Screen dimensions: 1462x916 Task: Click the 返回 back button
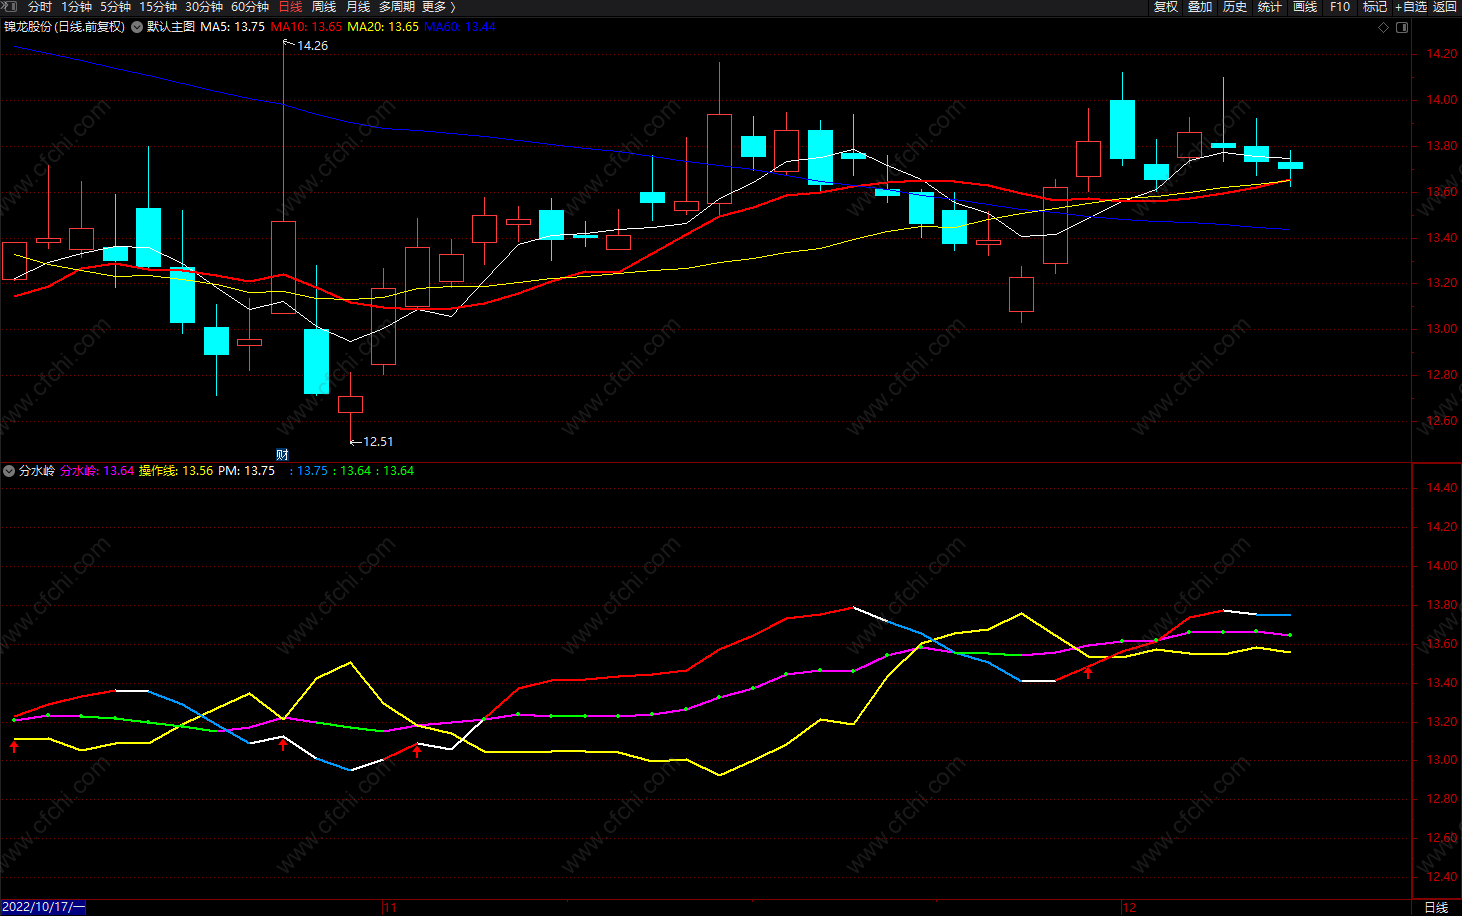[x=1445, y=7]
